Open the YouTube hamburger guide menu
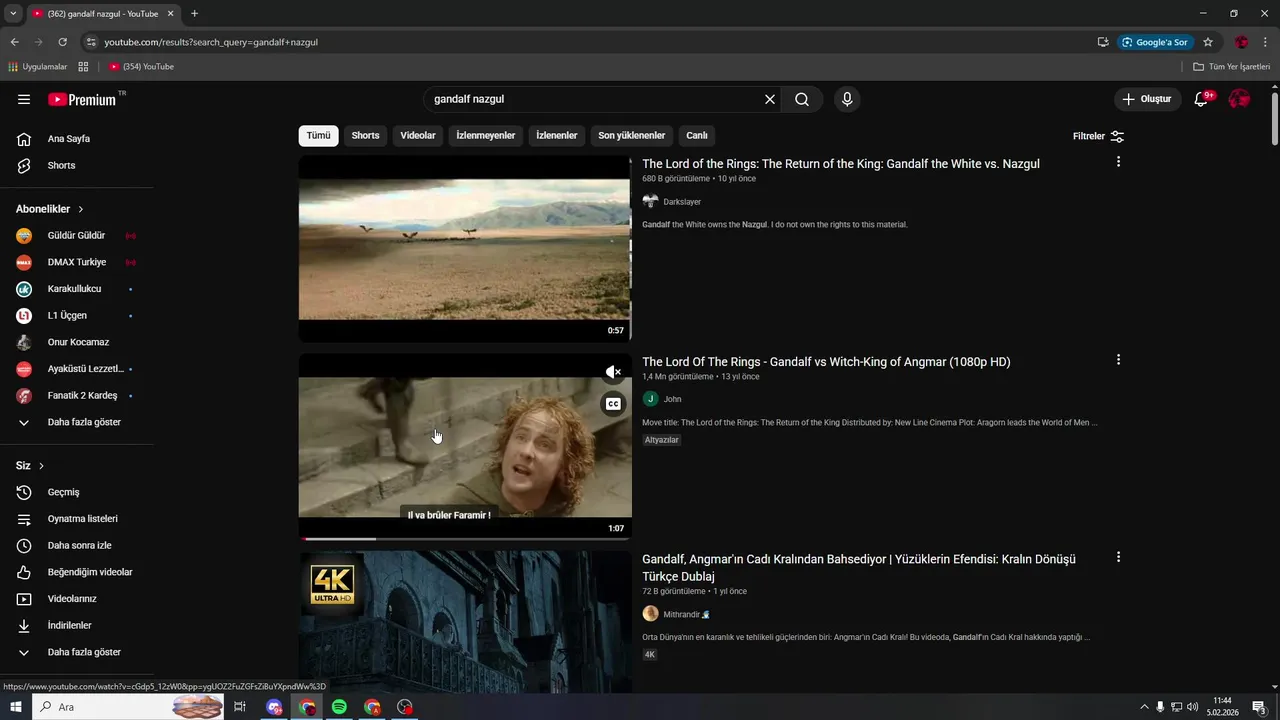 pos(24,99)
